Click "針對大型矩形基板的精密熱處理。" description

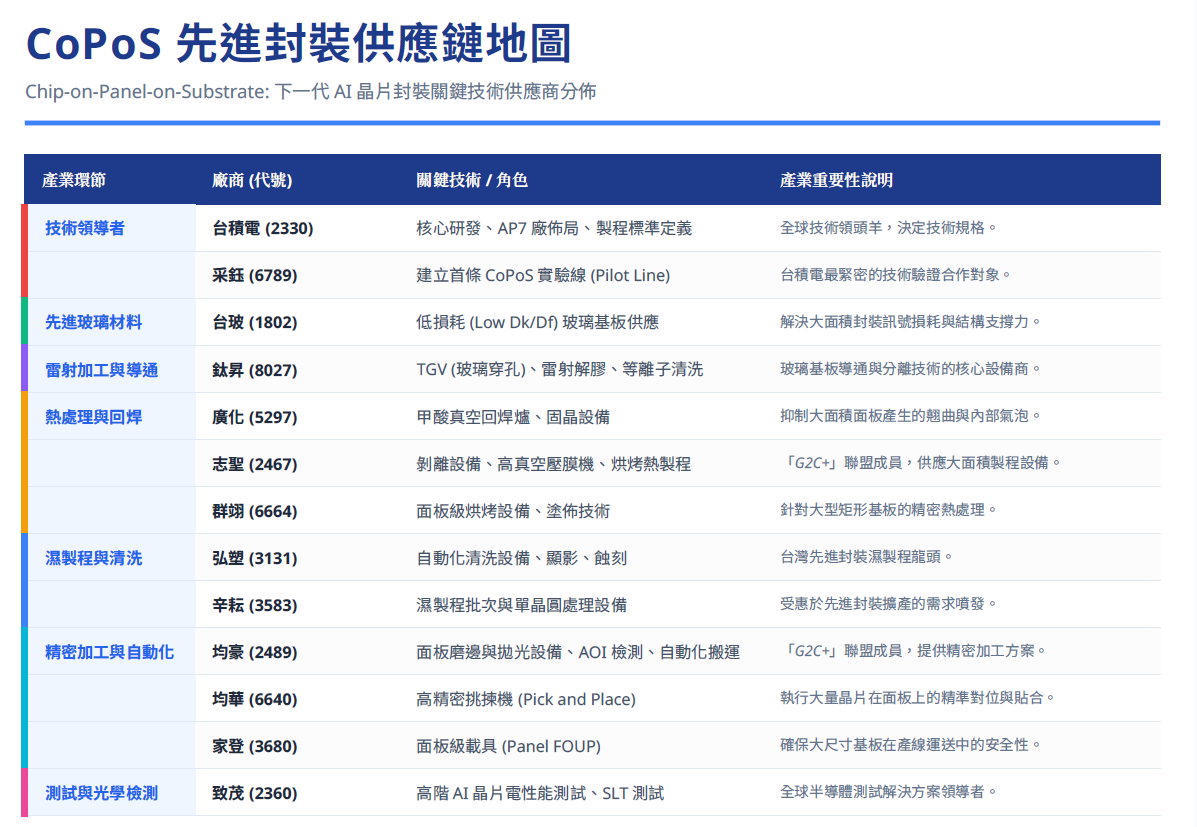click(x=888, y=510)
